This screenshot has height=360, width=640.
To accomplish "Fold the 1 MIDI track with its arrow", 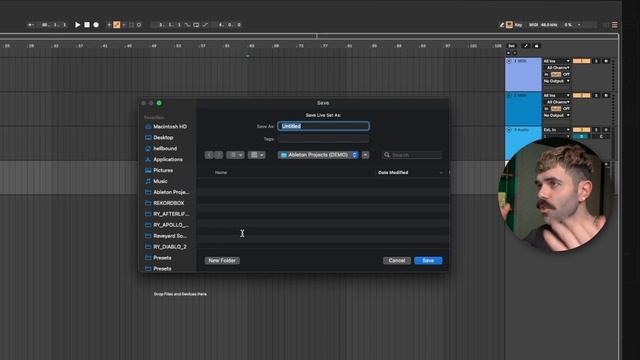I will (509, 61).
